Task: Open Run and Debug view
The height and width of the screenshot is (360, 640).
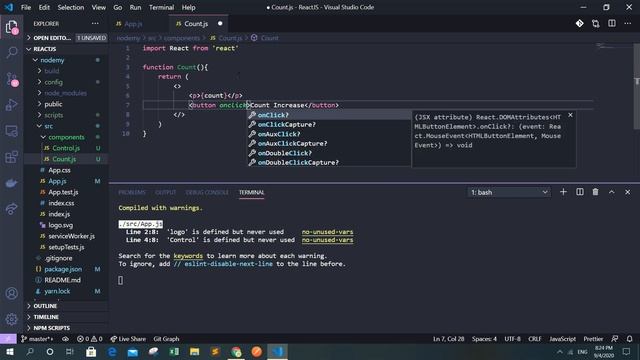Action: click(x=11, y=105)
